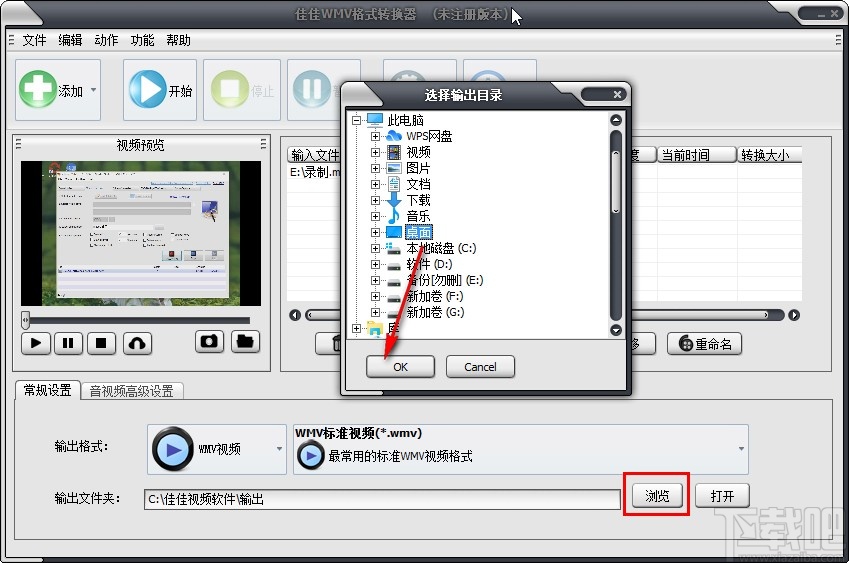Open the WMV视频 output format dropdown
This screenshot has height=563, width=849.
[x=217, y=449]
